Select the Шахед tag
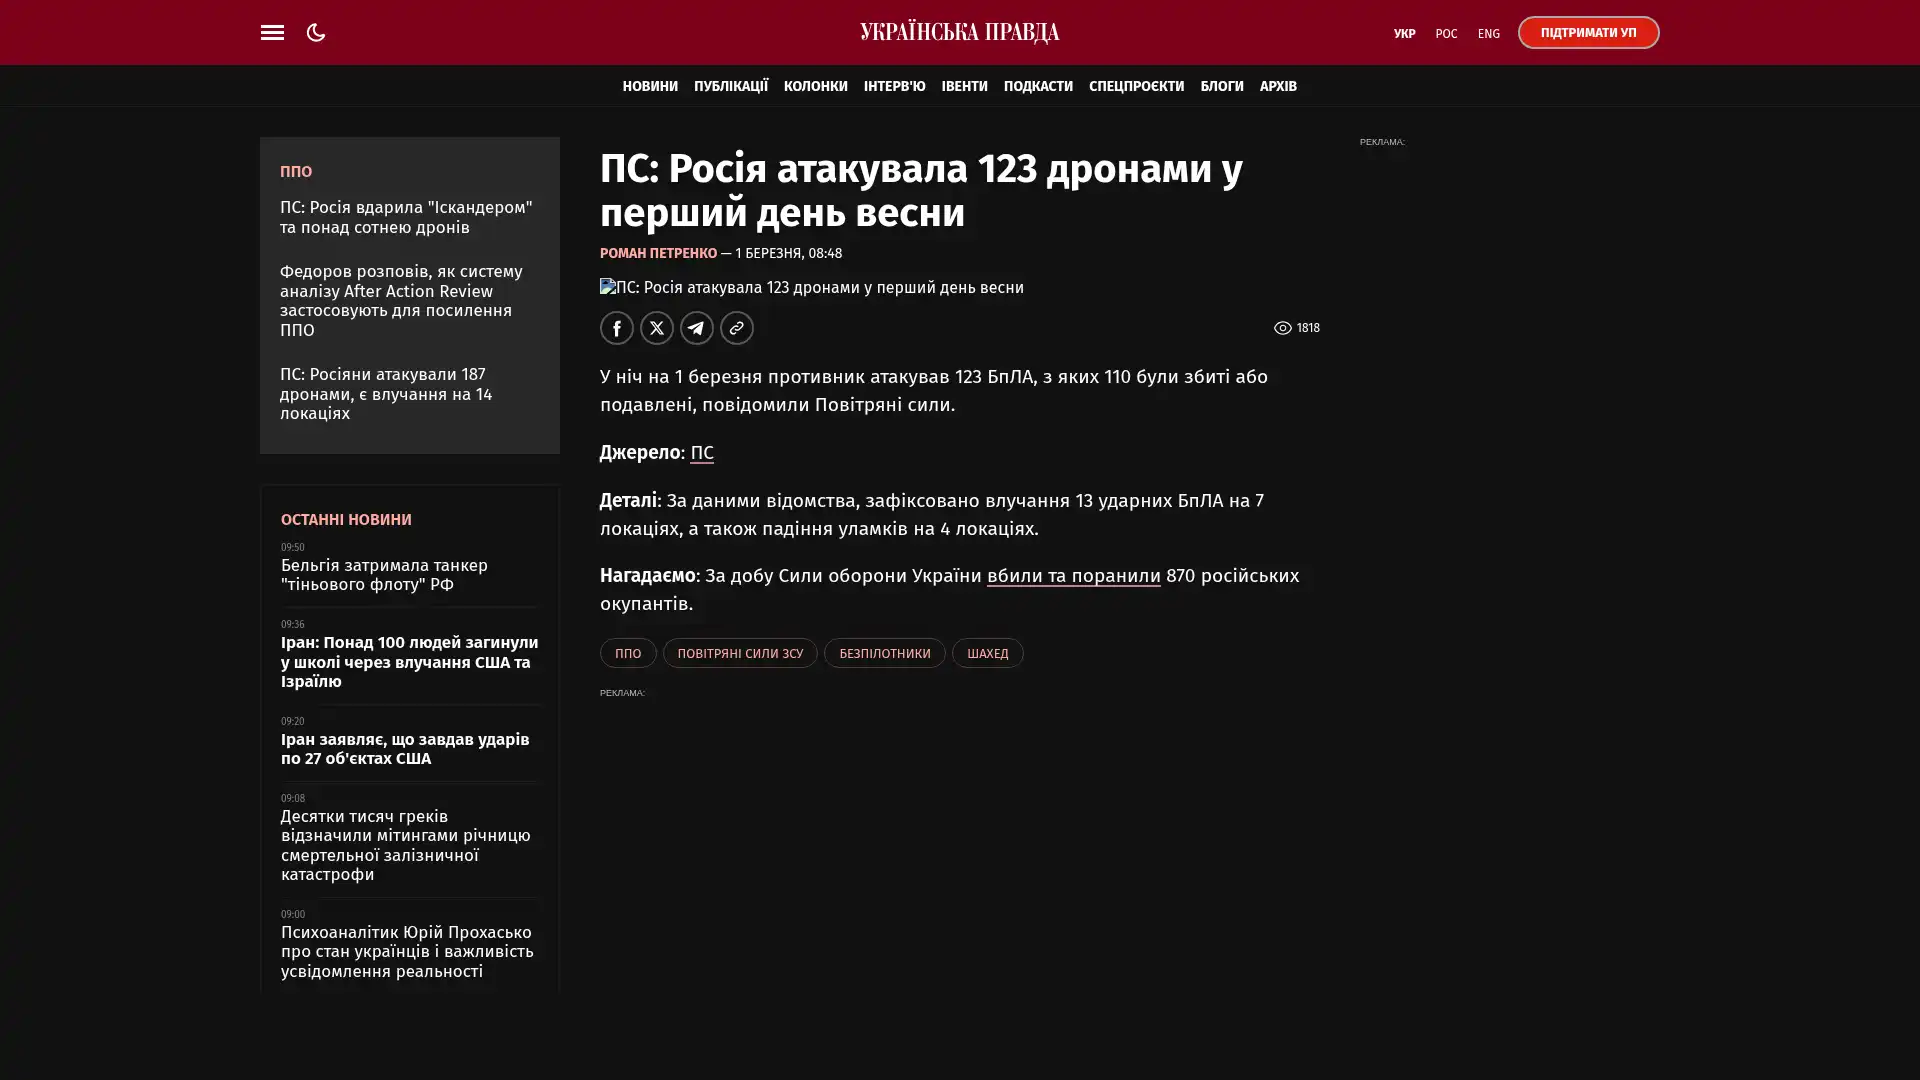Screen dimensions: 1920x1080 [987, 653]
